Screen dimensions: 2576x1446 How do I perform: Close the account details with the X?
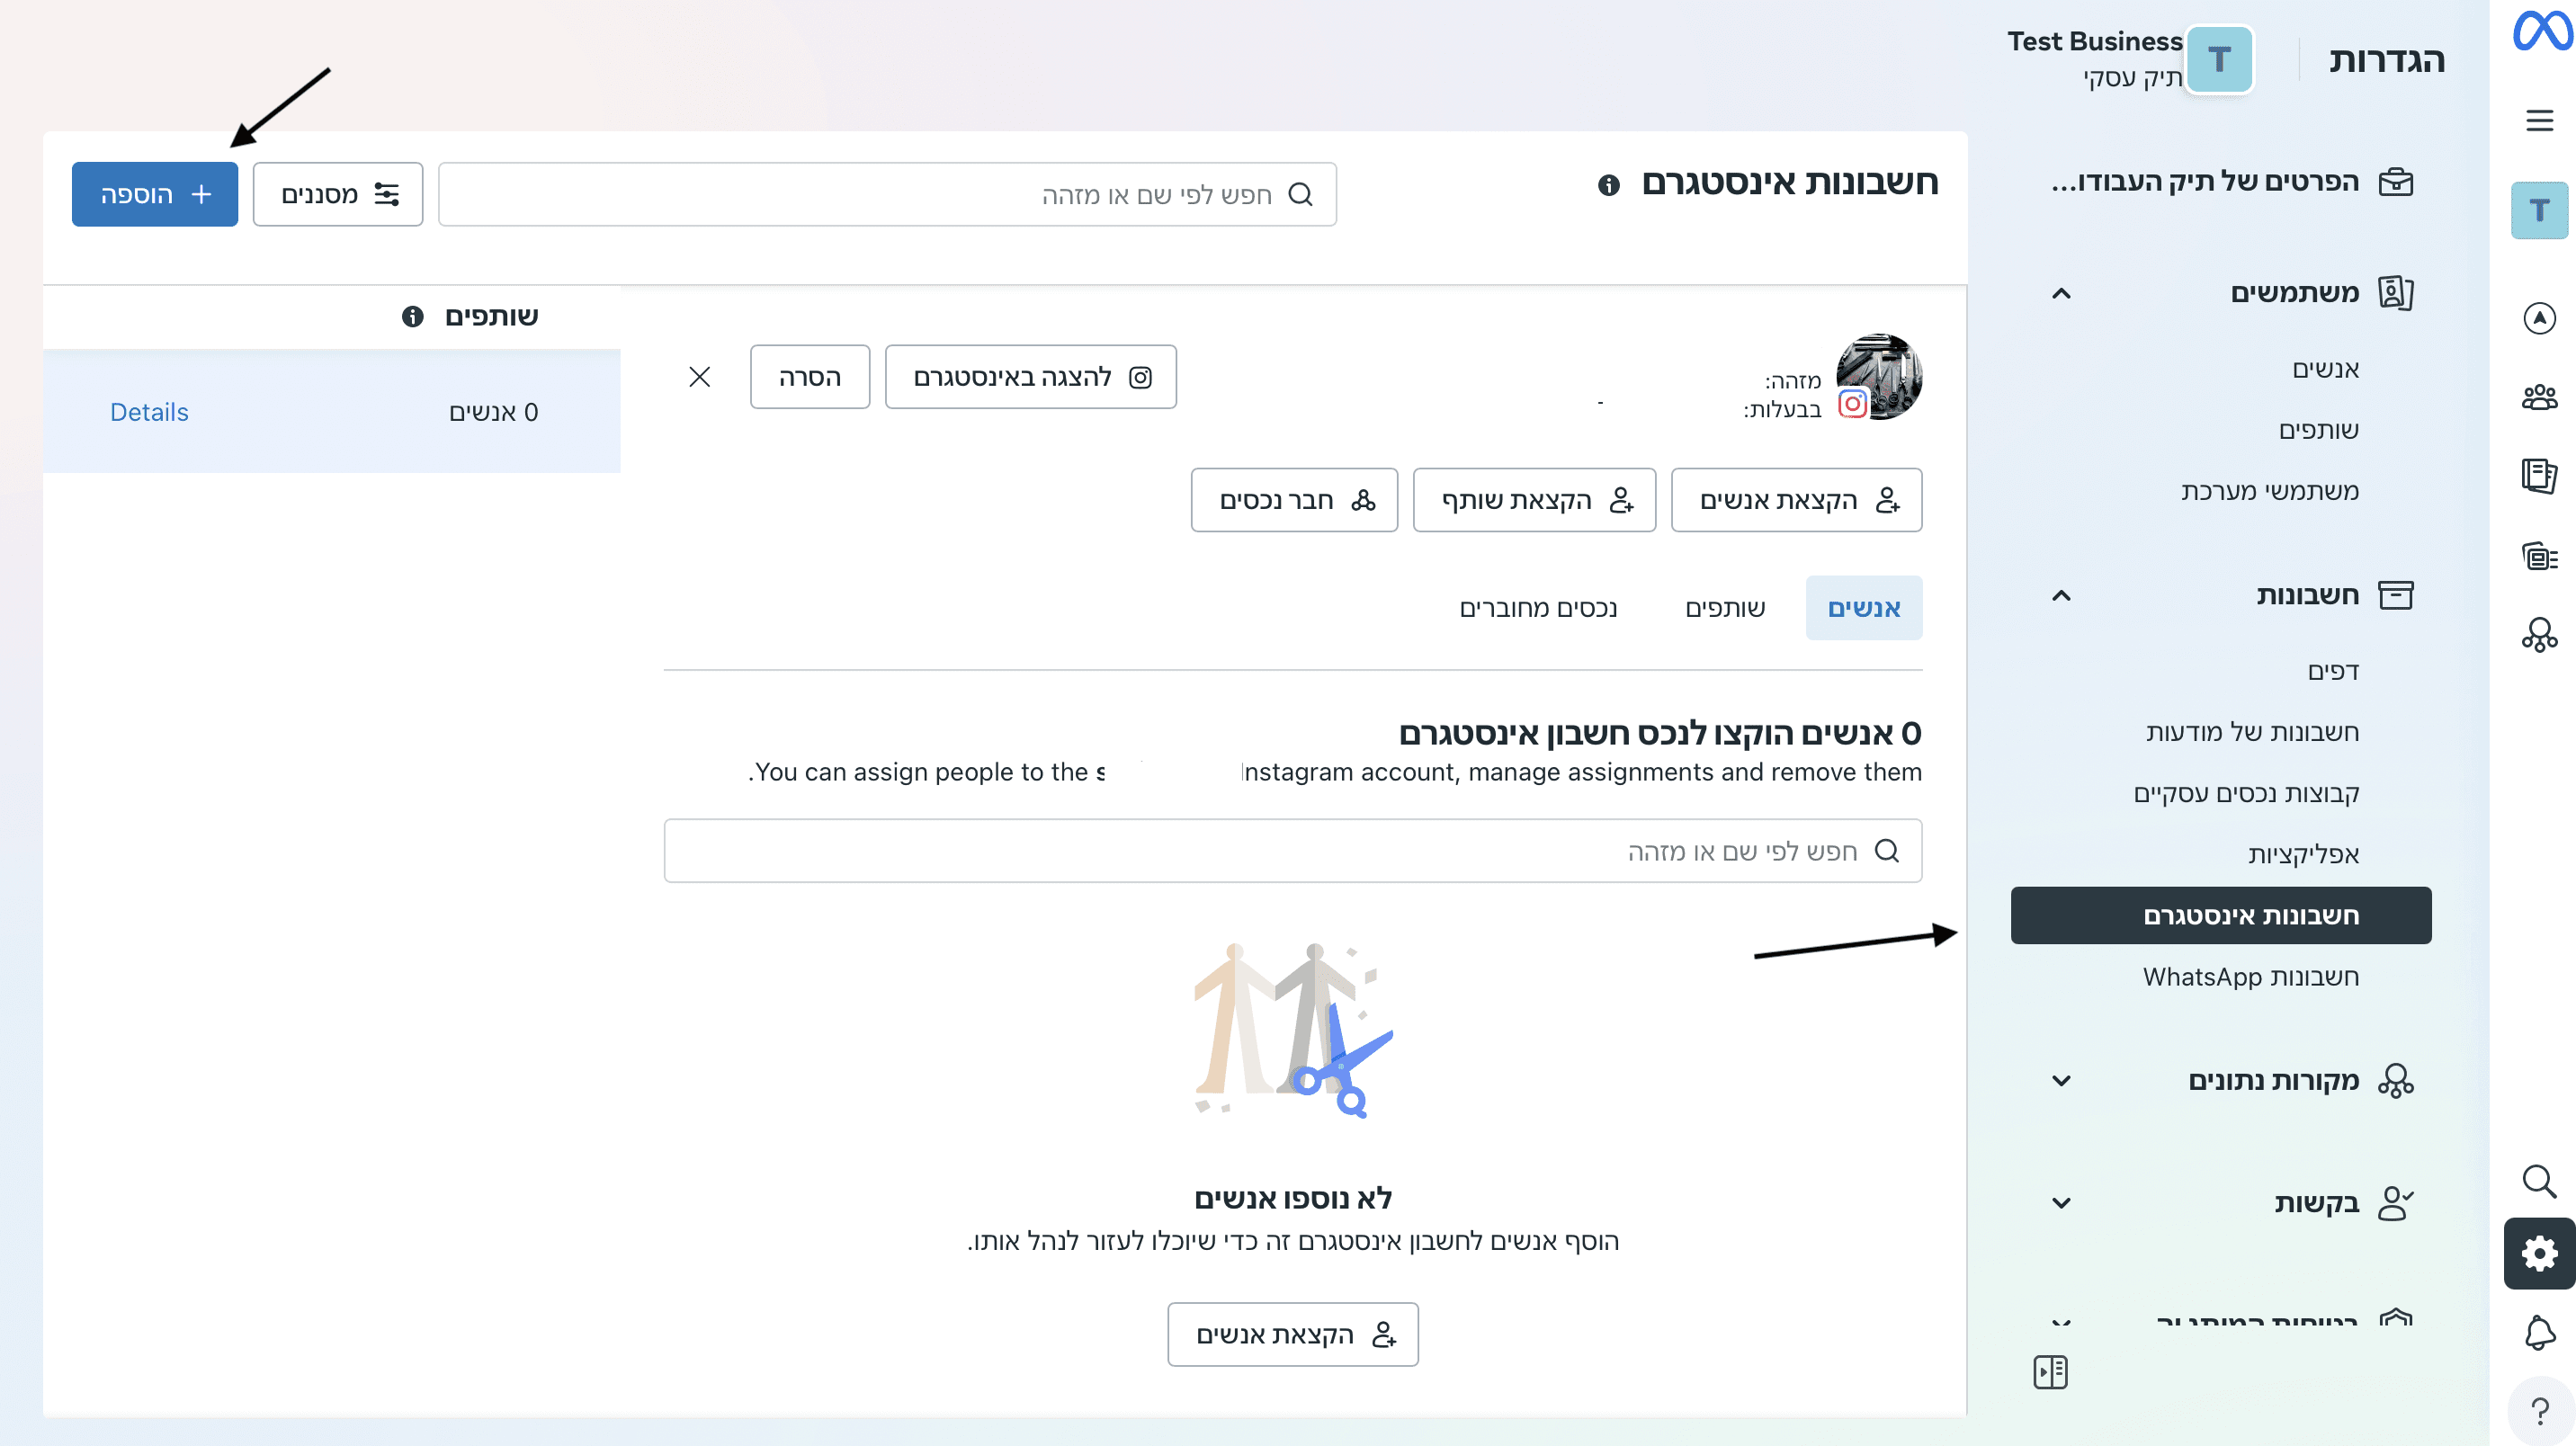699,377
